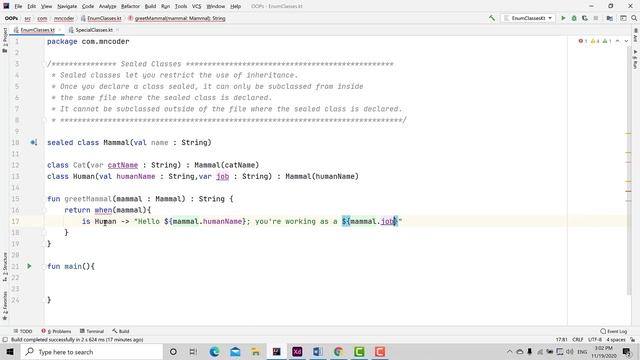This screenshot has height=360, width=640.
Task: Click the mncoder breadcrumb in navigation bar
Action: click(64, 18)
